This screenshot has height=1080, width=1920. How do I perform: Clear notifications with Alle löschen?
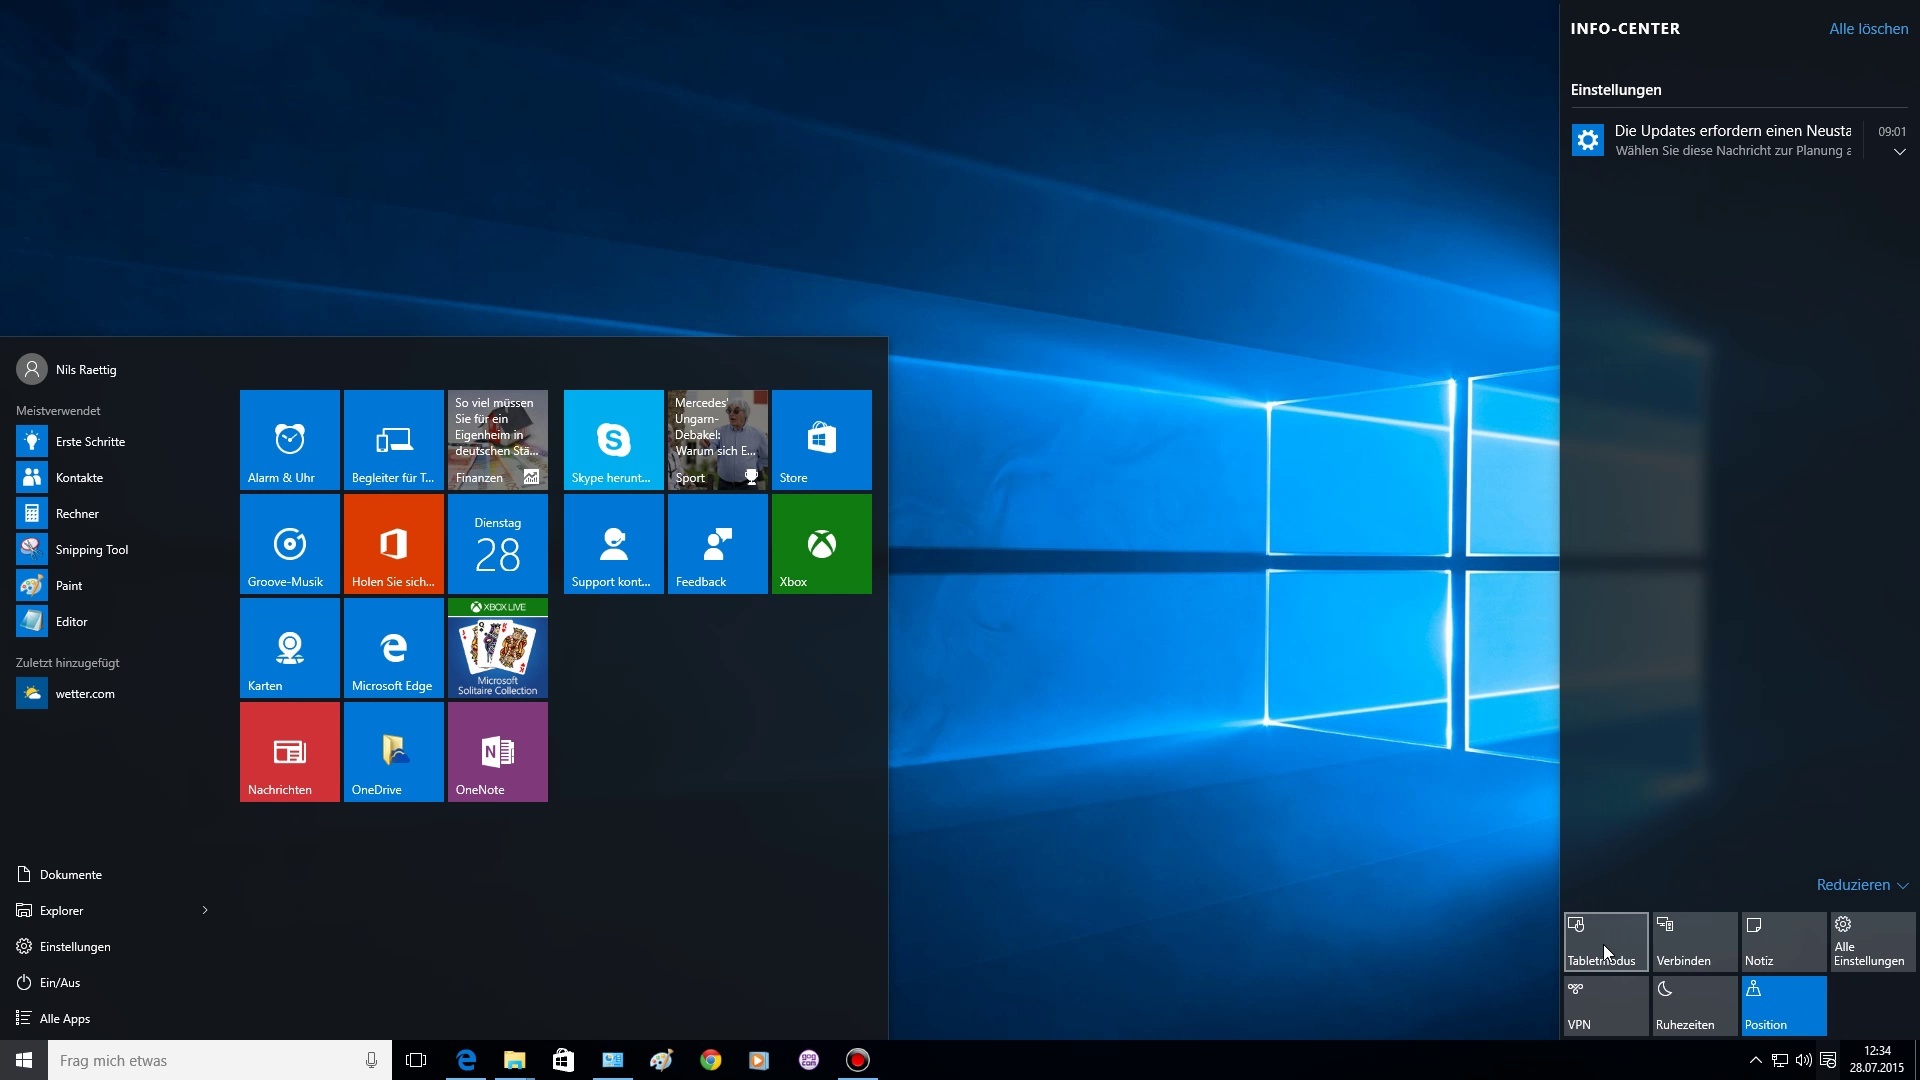1867,28
